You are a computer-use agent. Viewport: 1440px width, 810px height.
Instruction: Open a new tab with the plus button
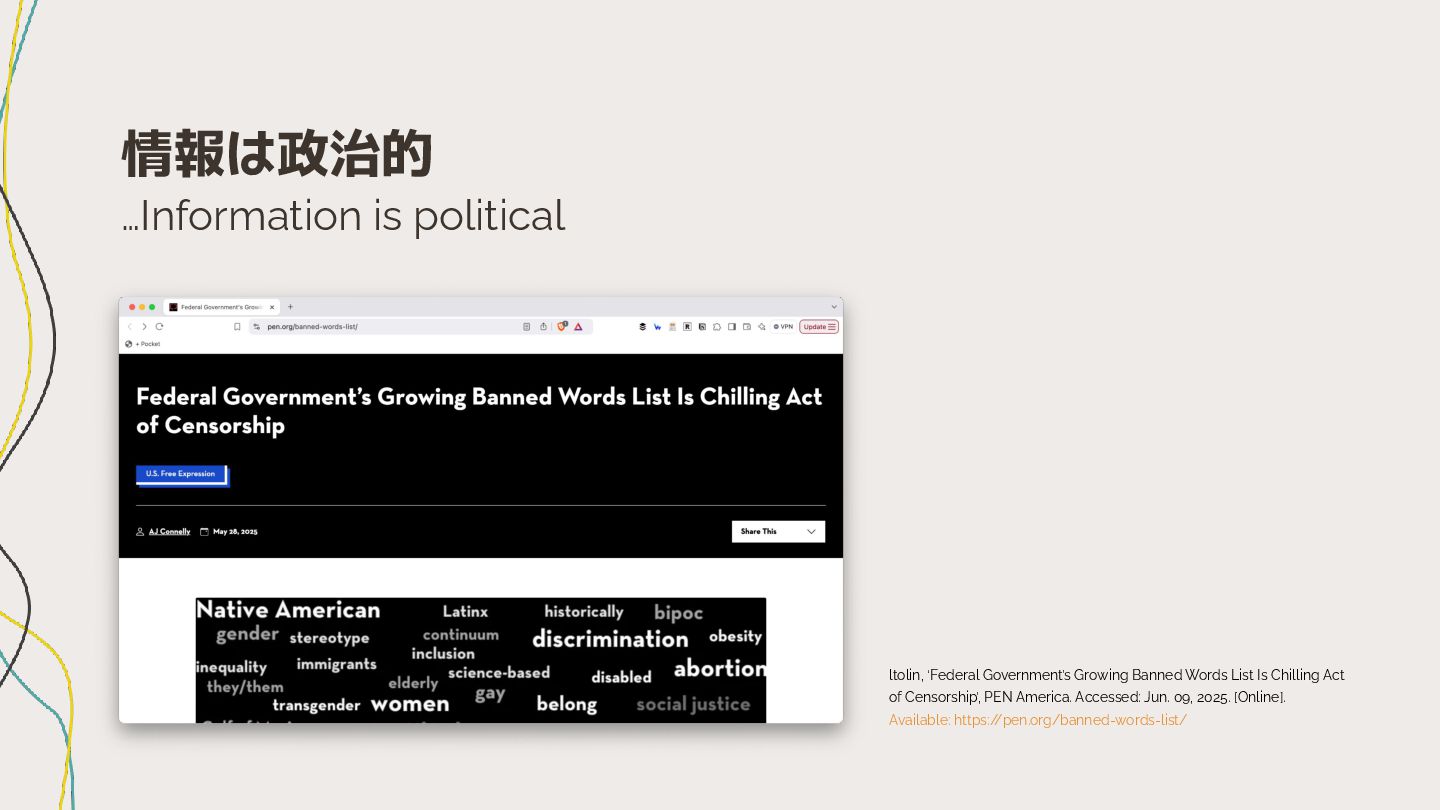(x=290, y=307)
